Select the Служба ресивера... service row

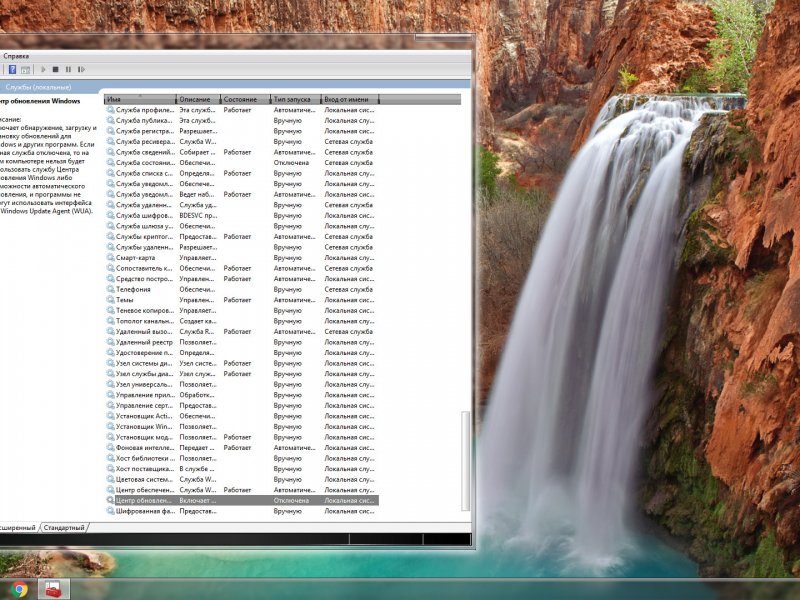(x=242, y=142)
